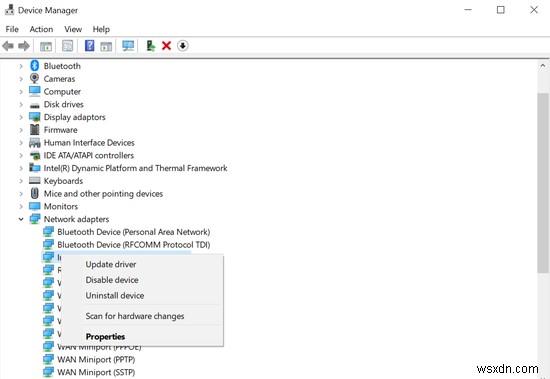Click the Forward arrow toolbar icon
This screenshot has height=379, width=550.
(x=24, y=46)
